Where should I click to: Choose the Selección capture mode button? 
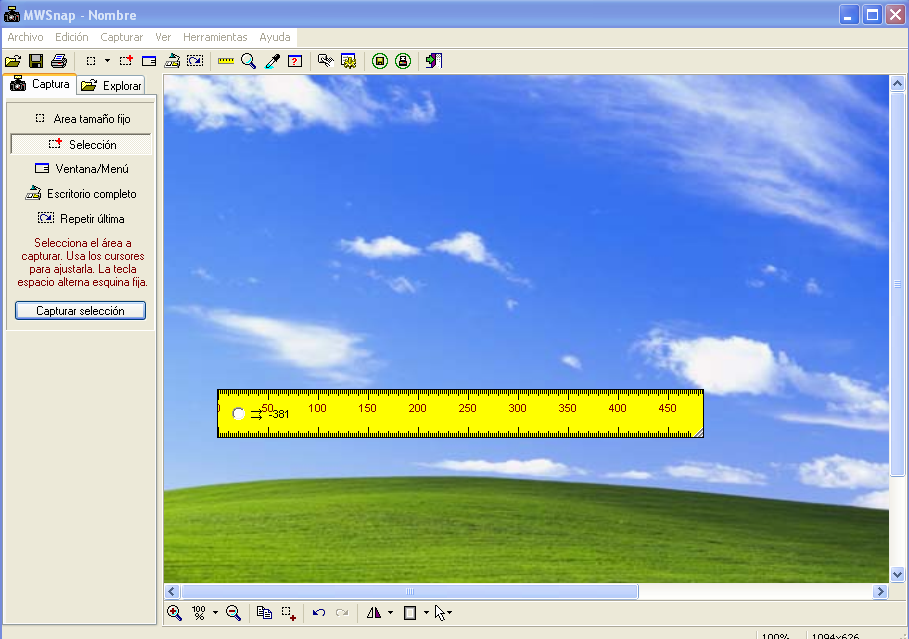(81, 144)
